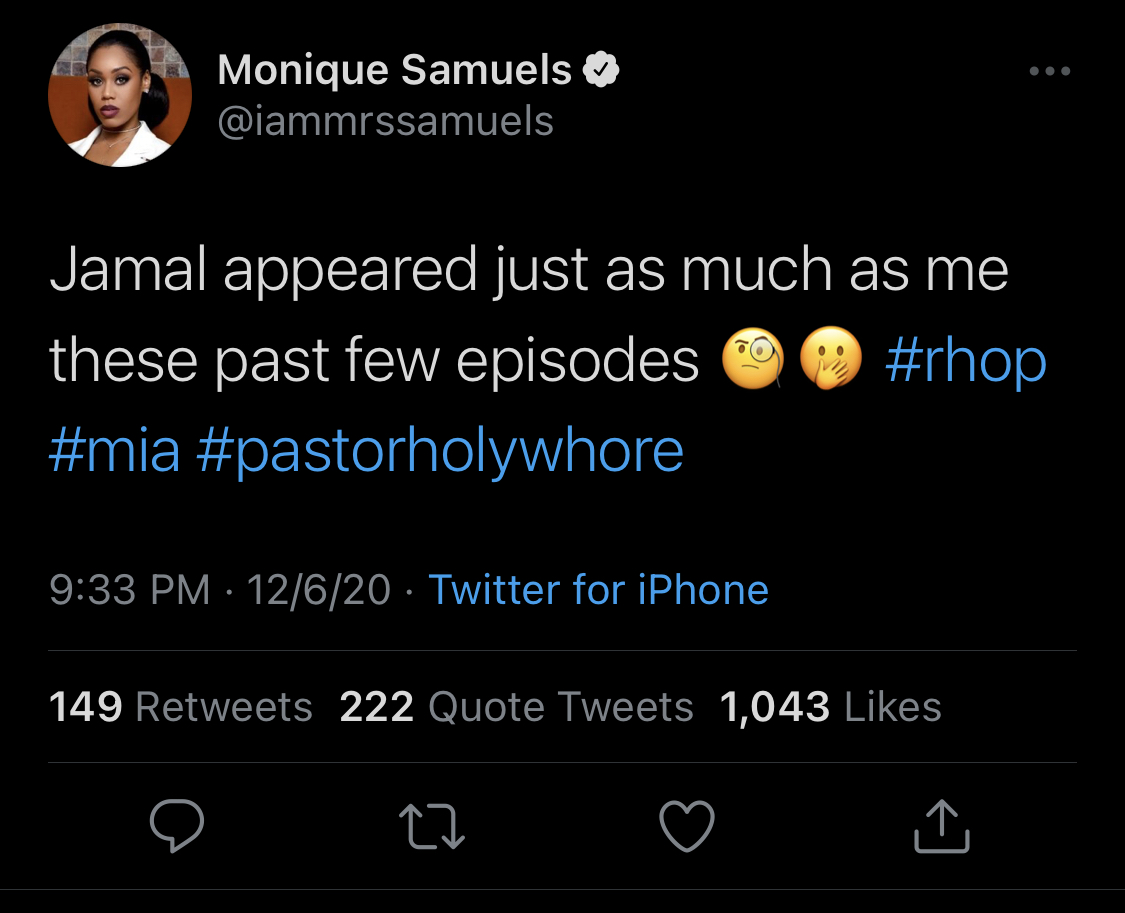View the 222 Quote Tweets list
This screenshot has width=1125, height=913.
click(x=517, y=706)
